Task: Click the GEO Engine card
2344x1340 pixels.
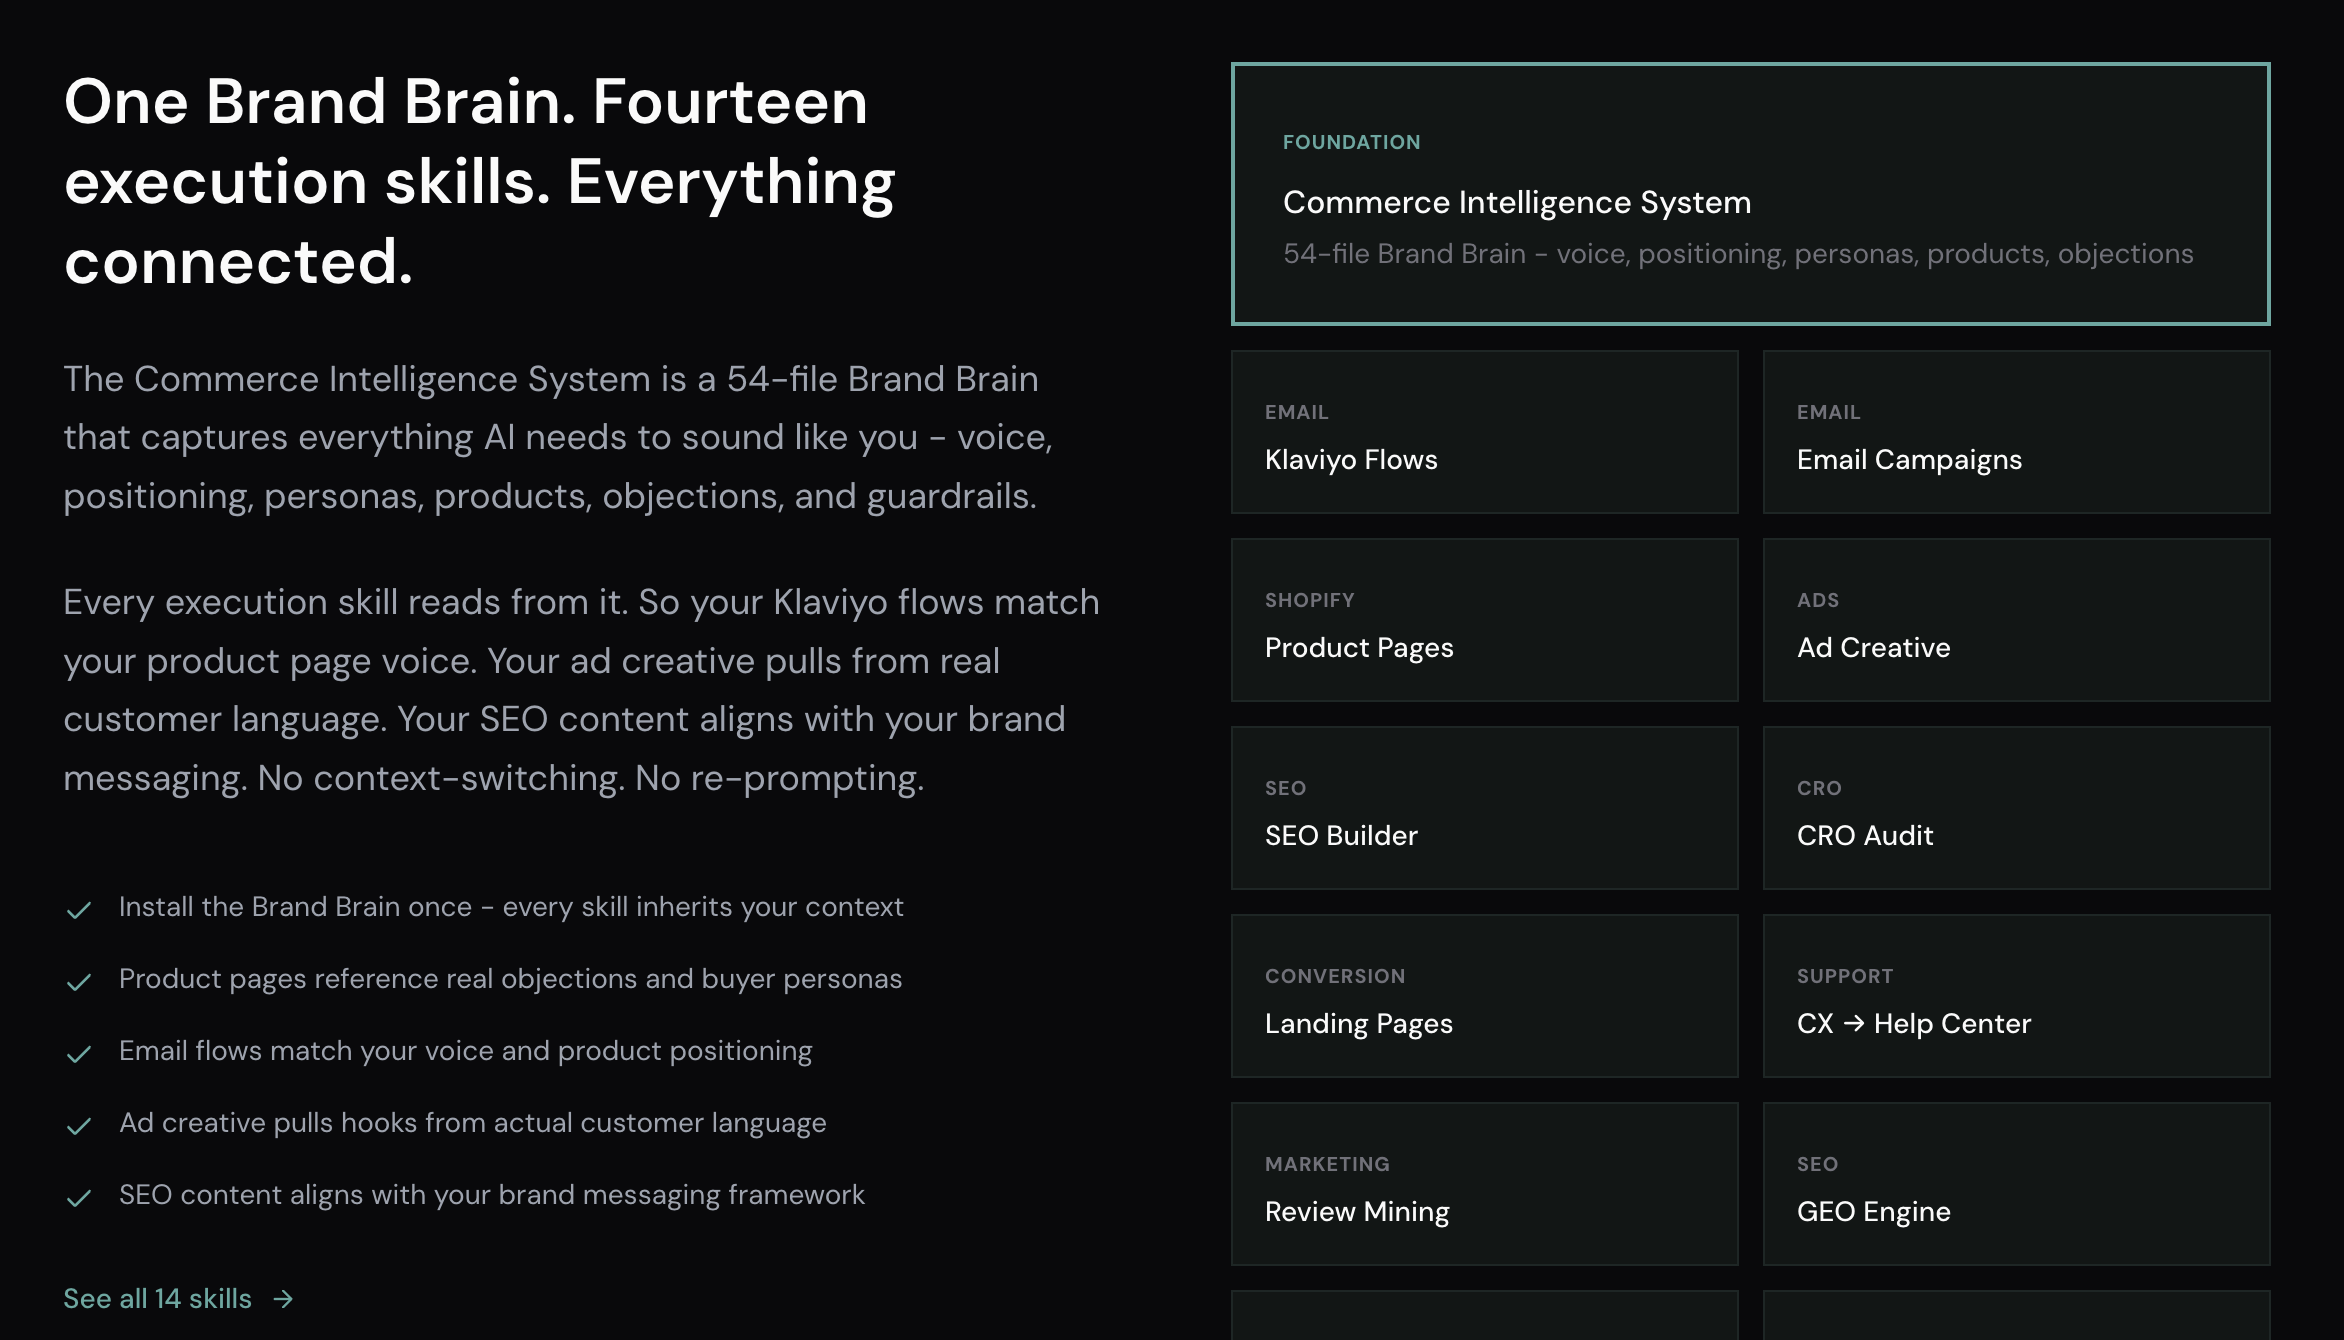Action: point(2016,1184)
